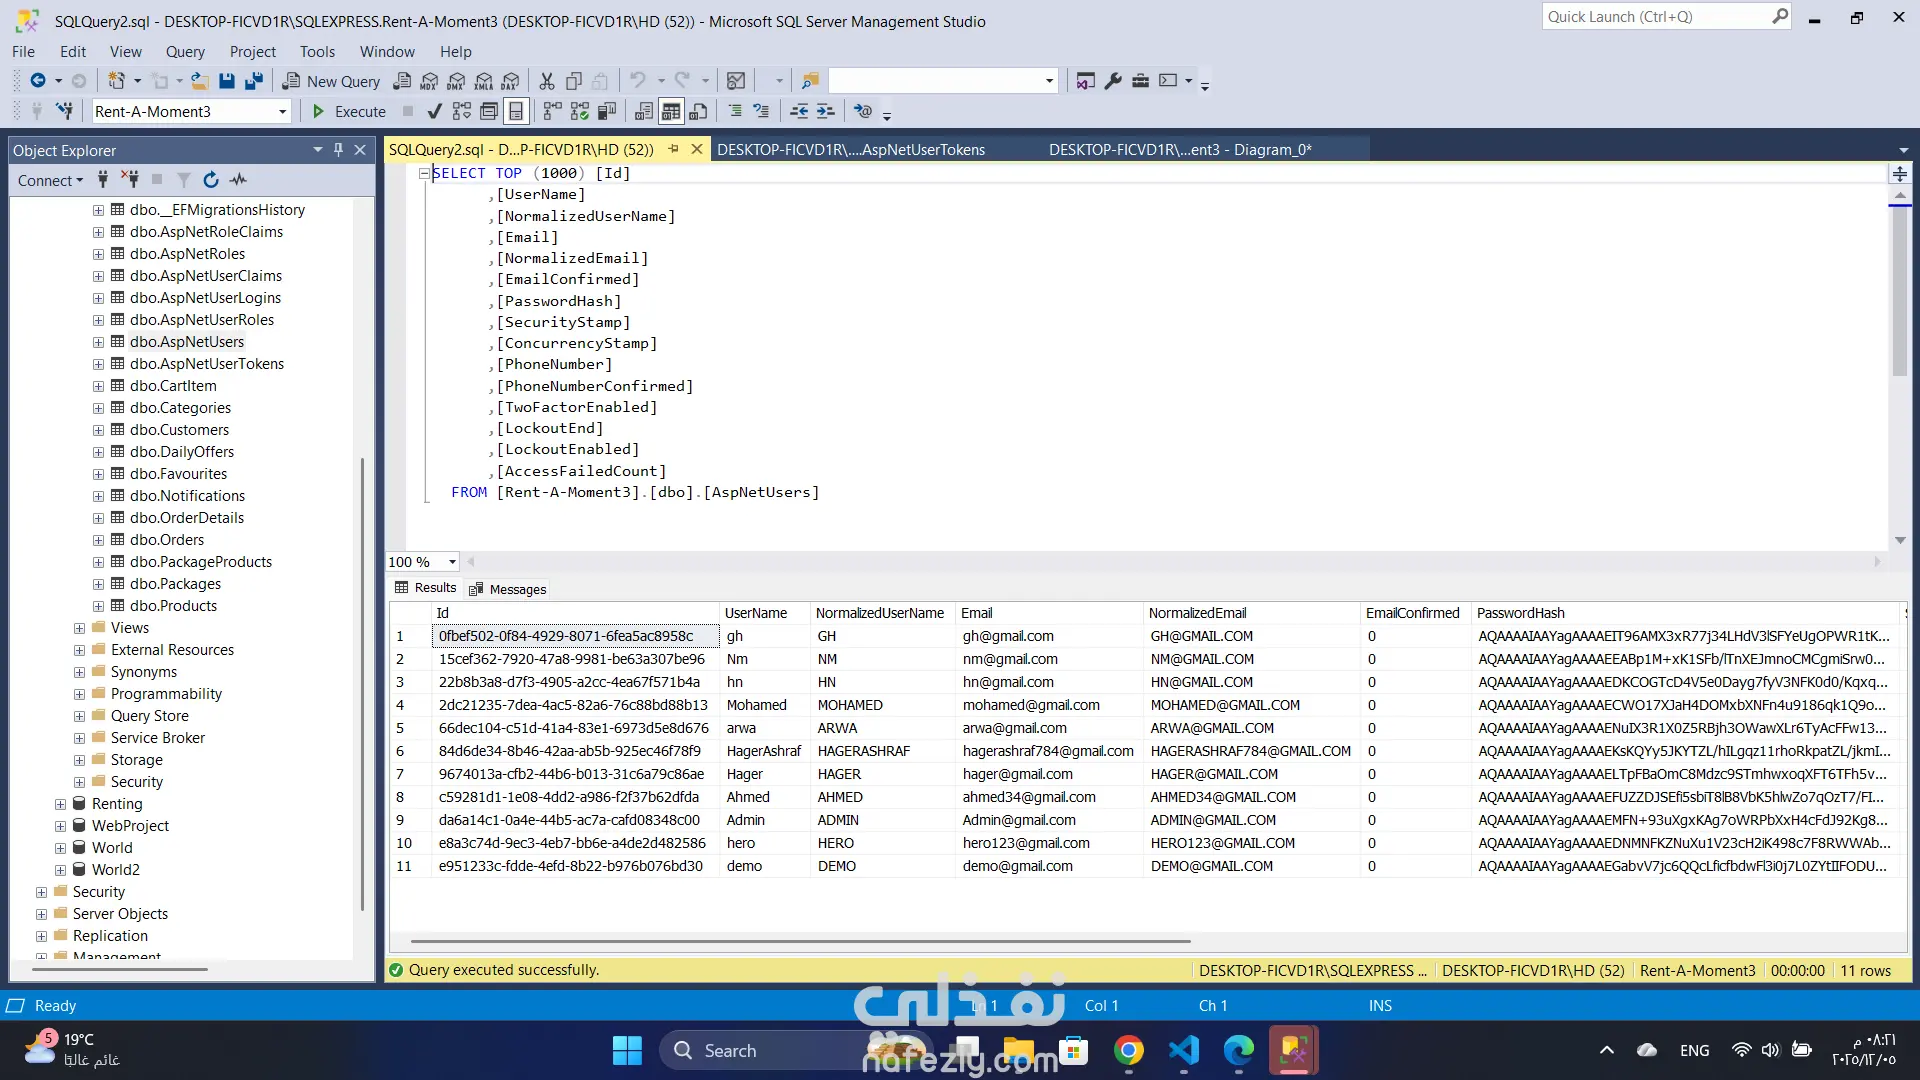Image resolution: width=1920 pixels, height=1080 pixels.
Task: Open the 100 % zoom dropdown
Action: (x=452, y=562)
